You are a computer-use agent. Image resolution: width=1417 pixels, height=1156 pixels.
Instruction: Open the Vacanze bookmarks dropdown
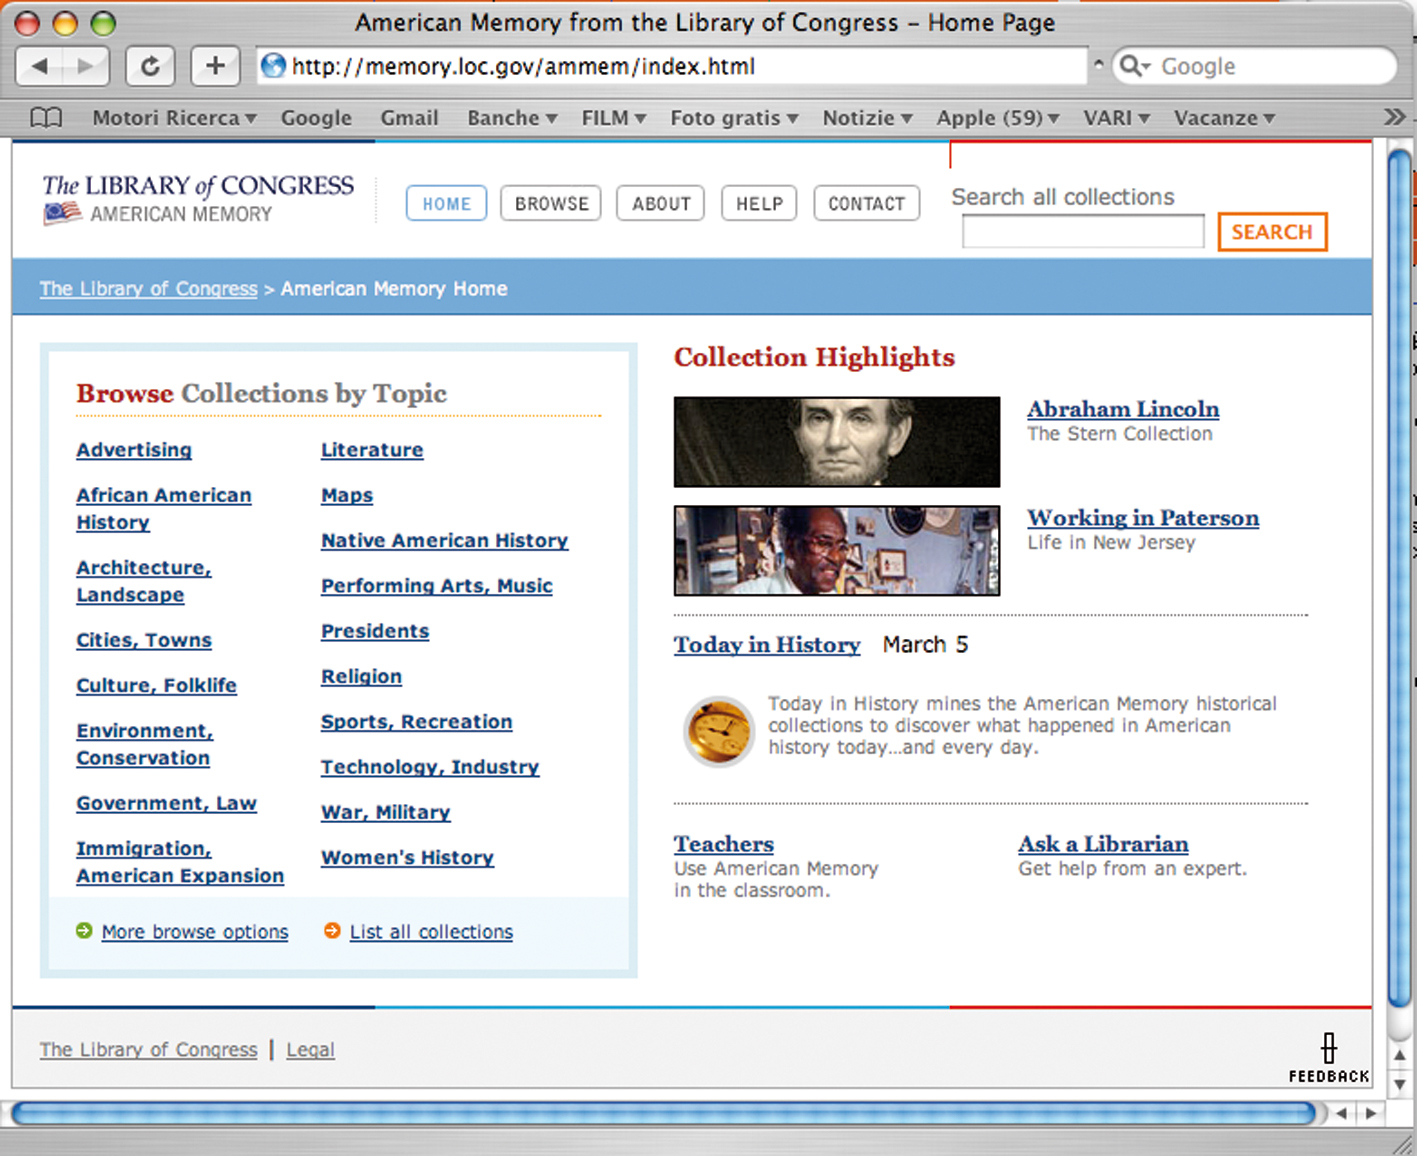click(1224, 118)
